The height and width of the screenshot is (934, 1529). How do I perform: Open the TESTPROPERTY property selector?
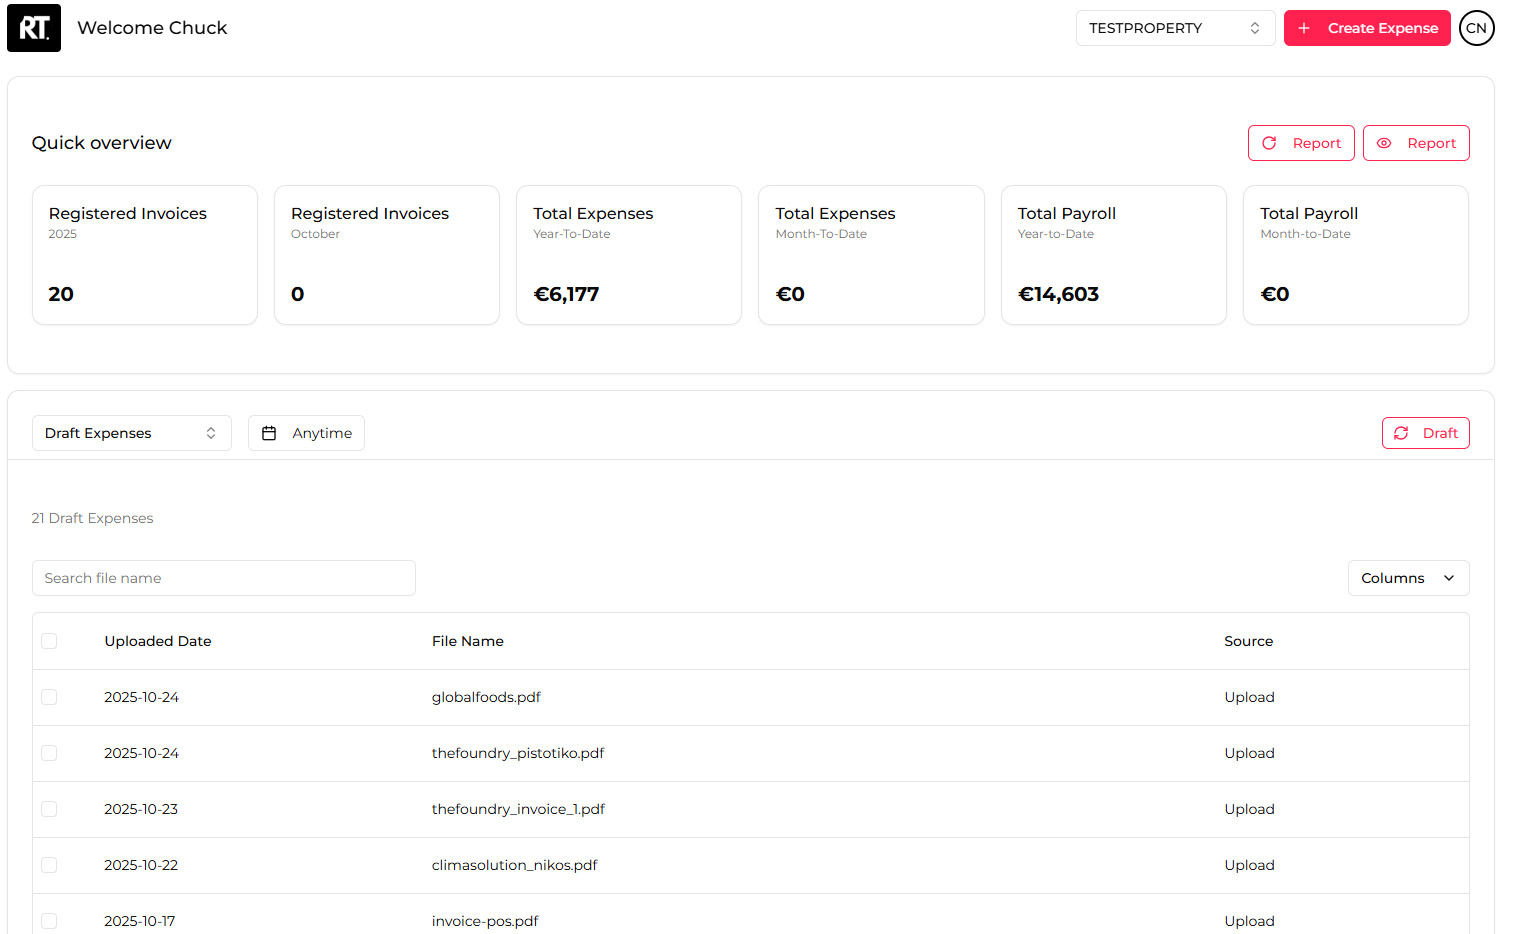1174,28
